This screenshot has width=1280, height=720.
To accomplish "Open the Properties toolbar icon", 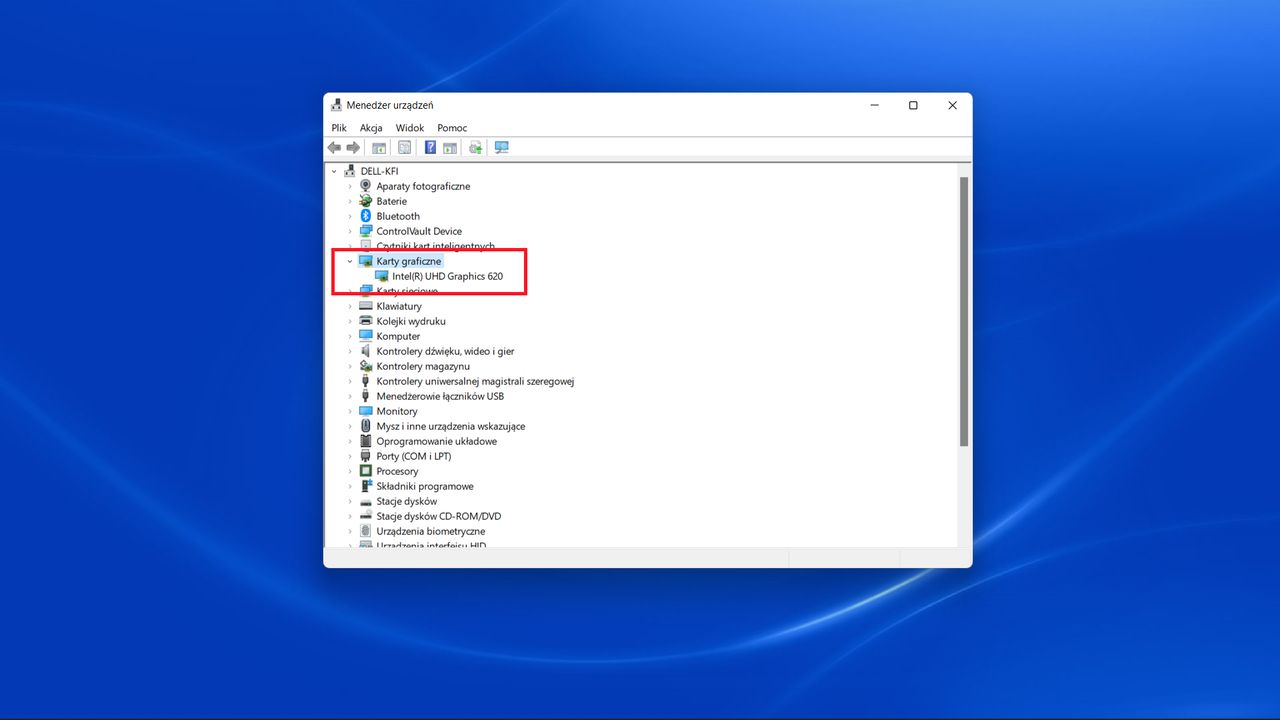I will coord(405,147).
